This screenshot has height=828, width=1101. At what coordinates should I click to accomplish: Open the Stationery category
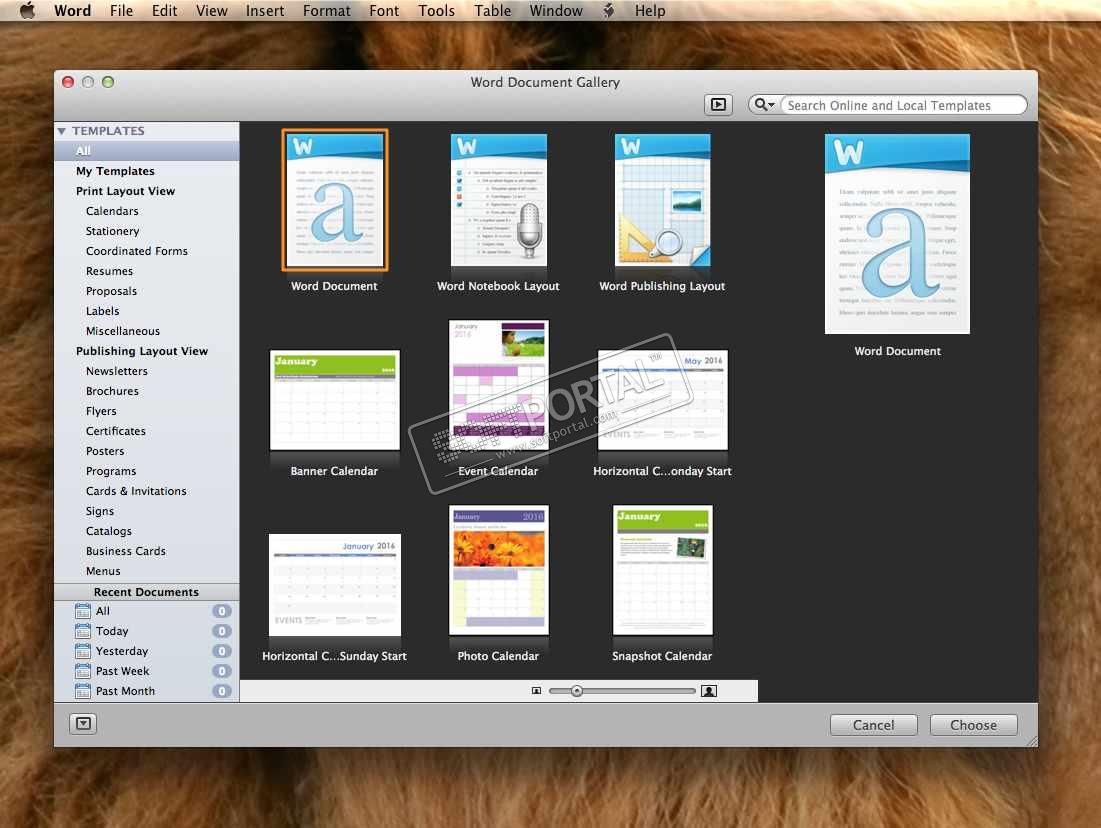(112, 231)
